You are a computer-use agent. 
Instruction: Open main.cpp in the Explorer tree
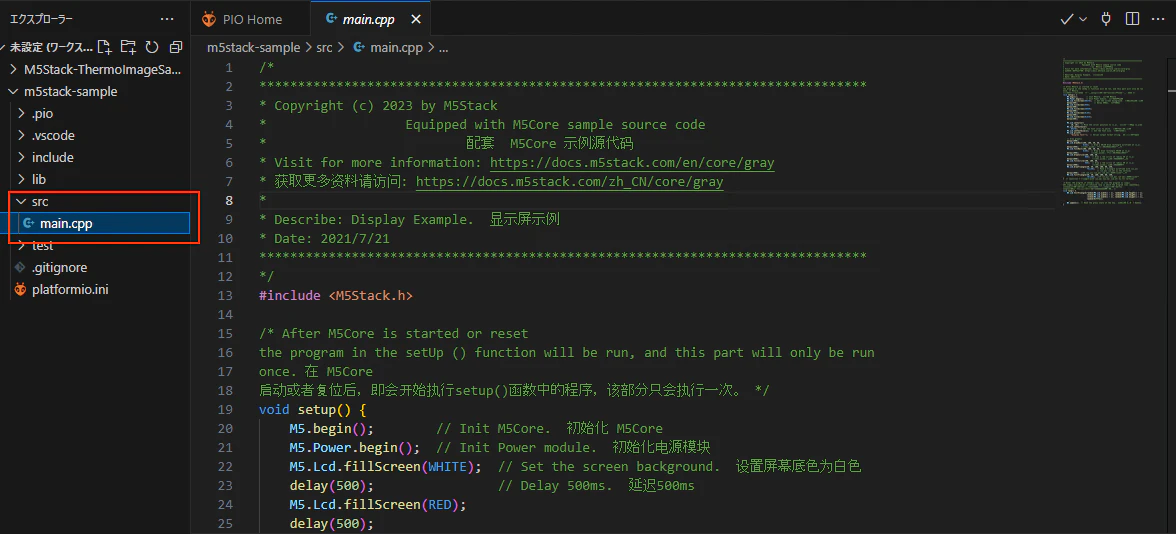[x=95, y=224]
